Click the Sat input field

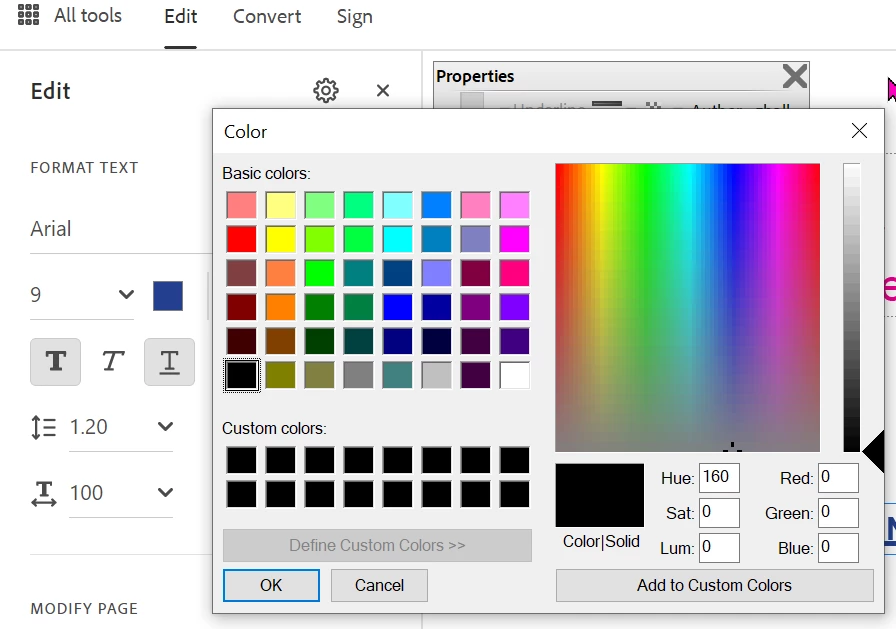click(719, 512)
